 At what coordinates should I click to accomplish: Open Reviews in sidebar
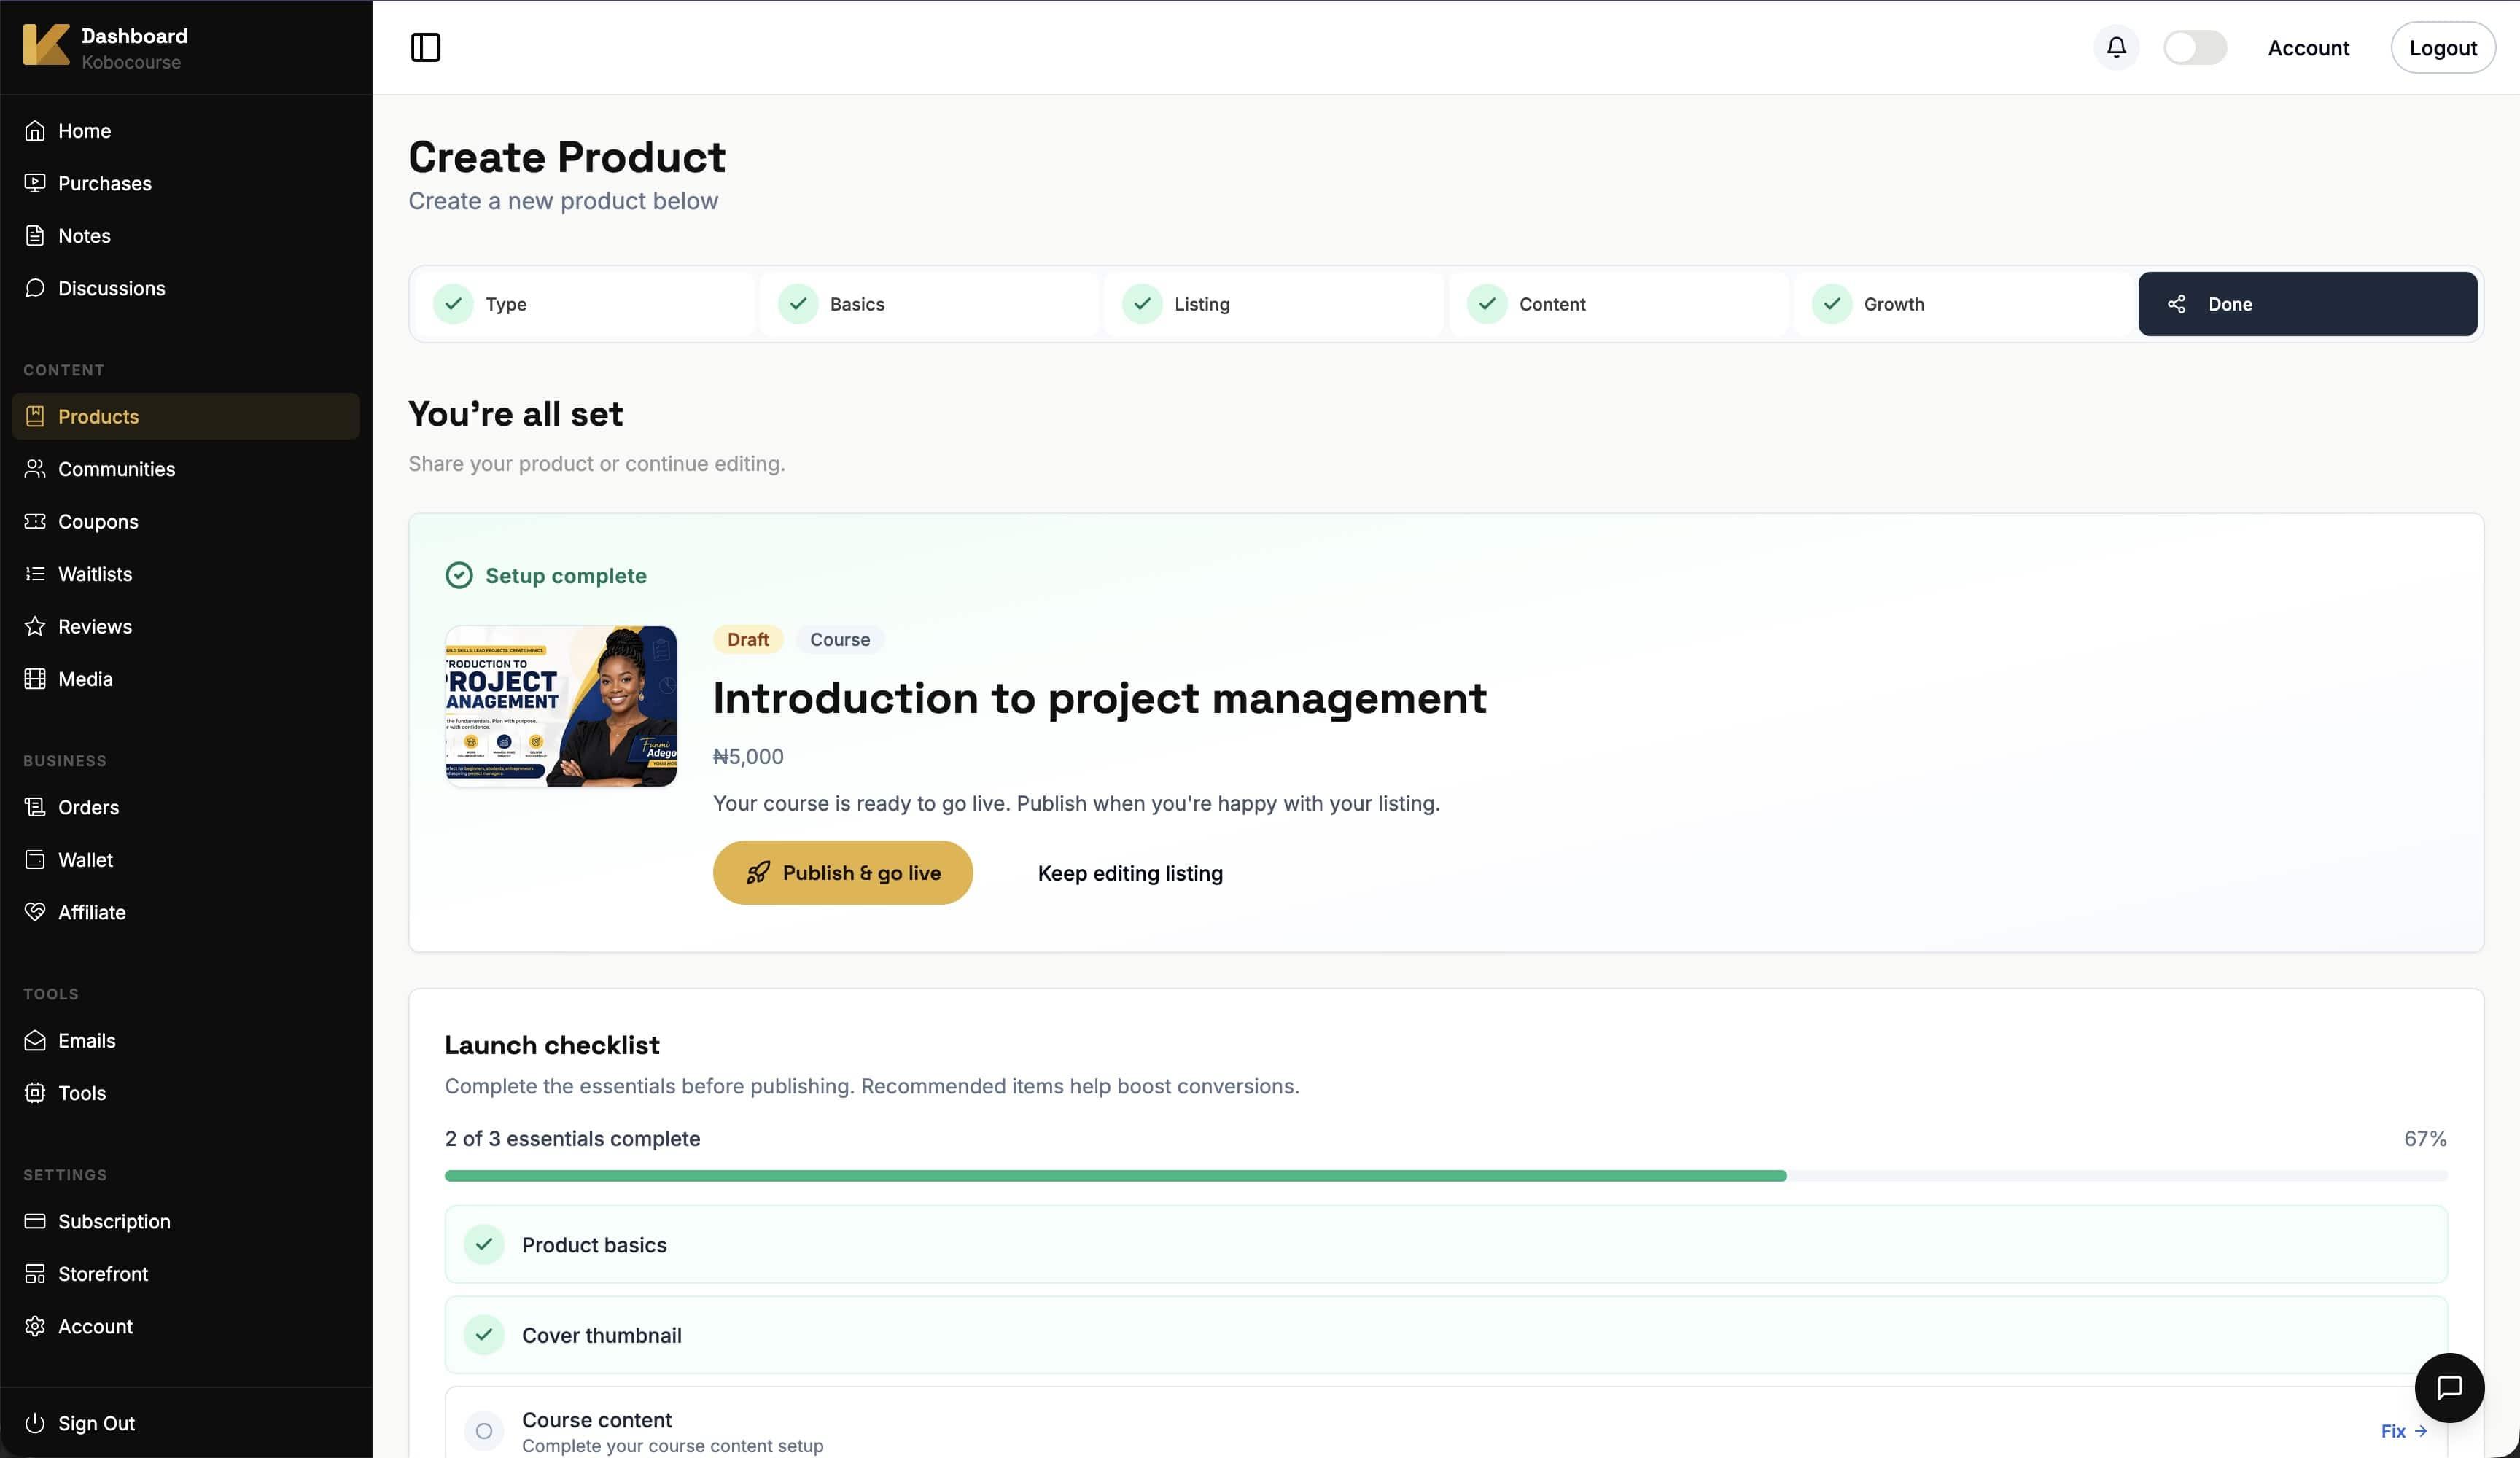point(185,626)
